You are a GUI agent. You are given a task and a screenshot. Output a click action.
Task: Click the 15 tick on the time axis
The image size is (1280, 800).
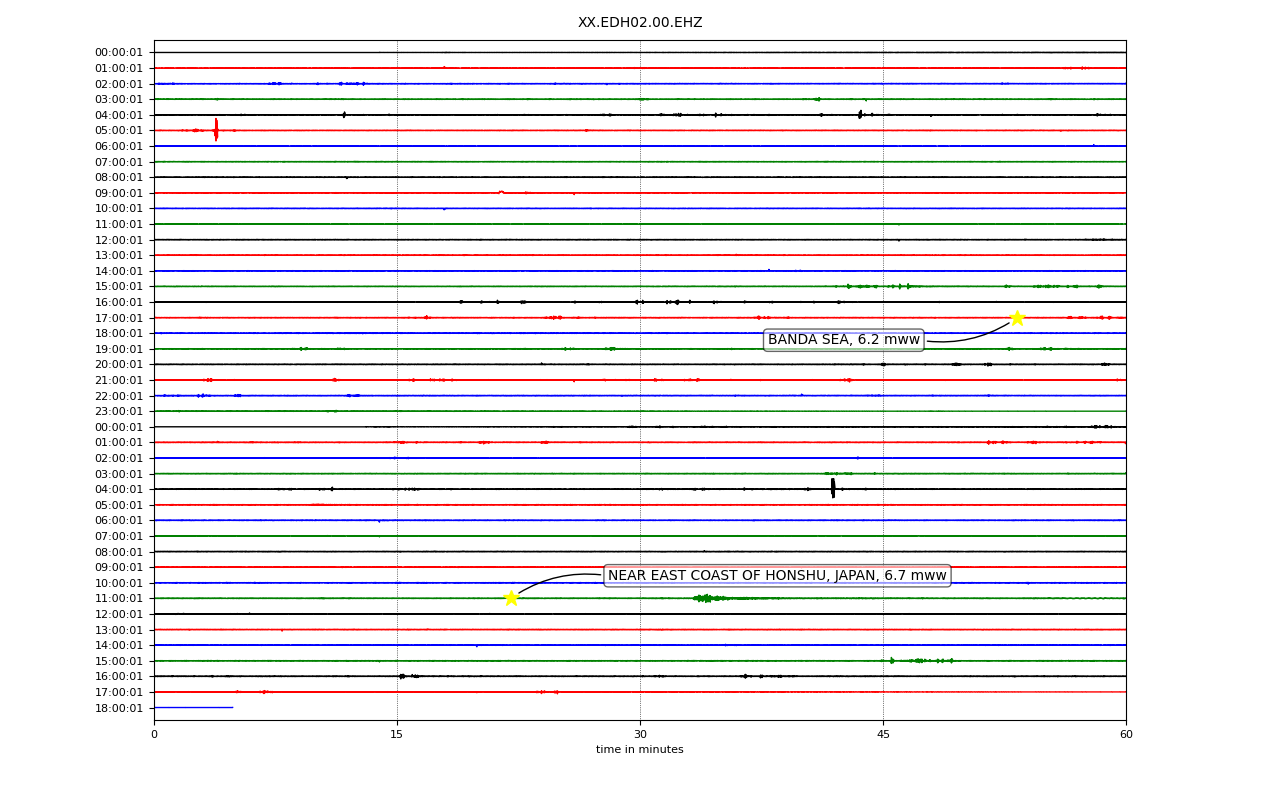tap(397, 735)
